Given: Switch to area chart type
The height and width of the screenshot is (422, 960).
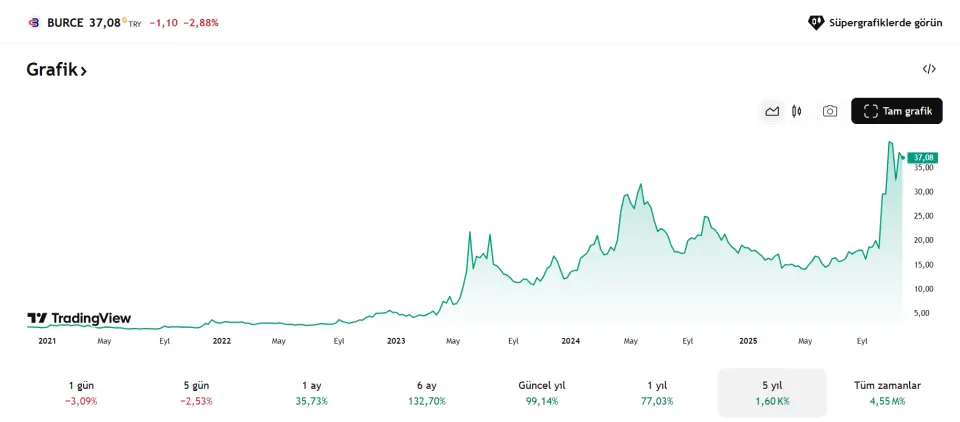Looking at the screenshot, I should [x=772, y=111].
